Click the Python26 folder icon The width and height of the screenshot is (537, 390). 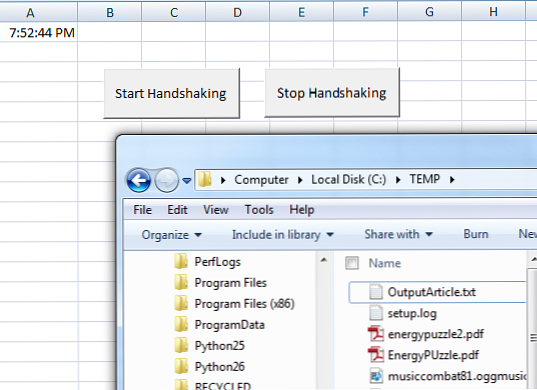[181, 366]
